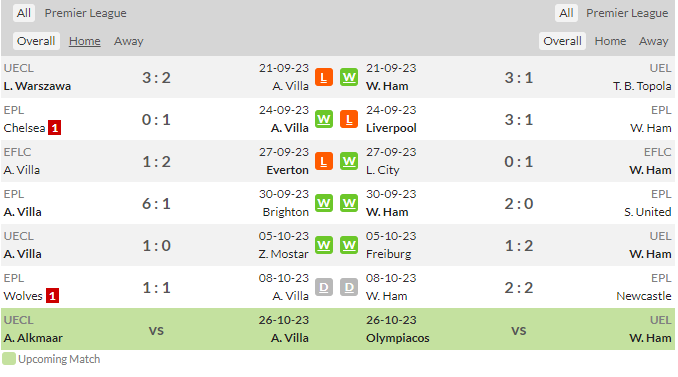The image size is (678, 377).
Task: Open the 6 : 1 A. Villa score
Action: [156, 203]
